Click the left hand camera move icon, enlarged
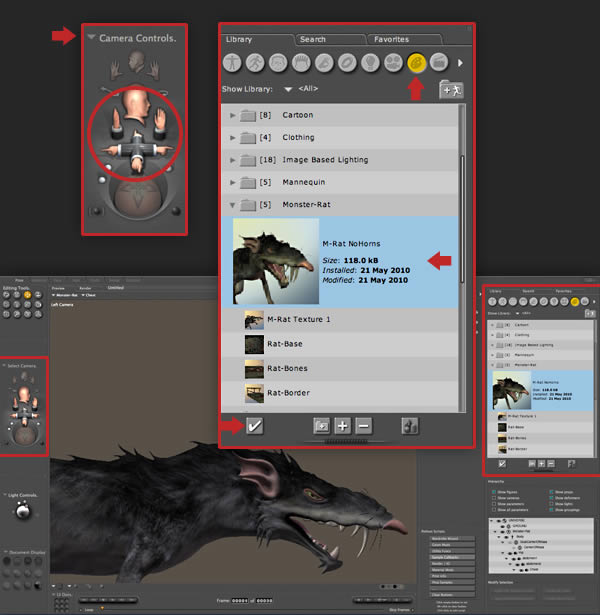Image resolution: width=600 pixels, height=615 pixels. (x=117, y=124)
